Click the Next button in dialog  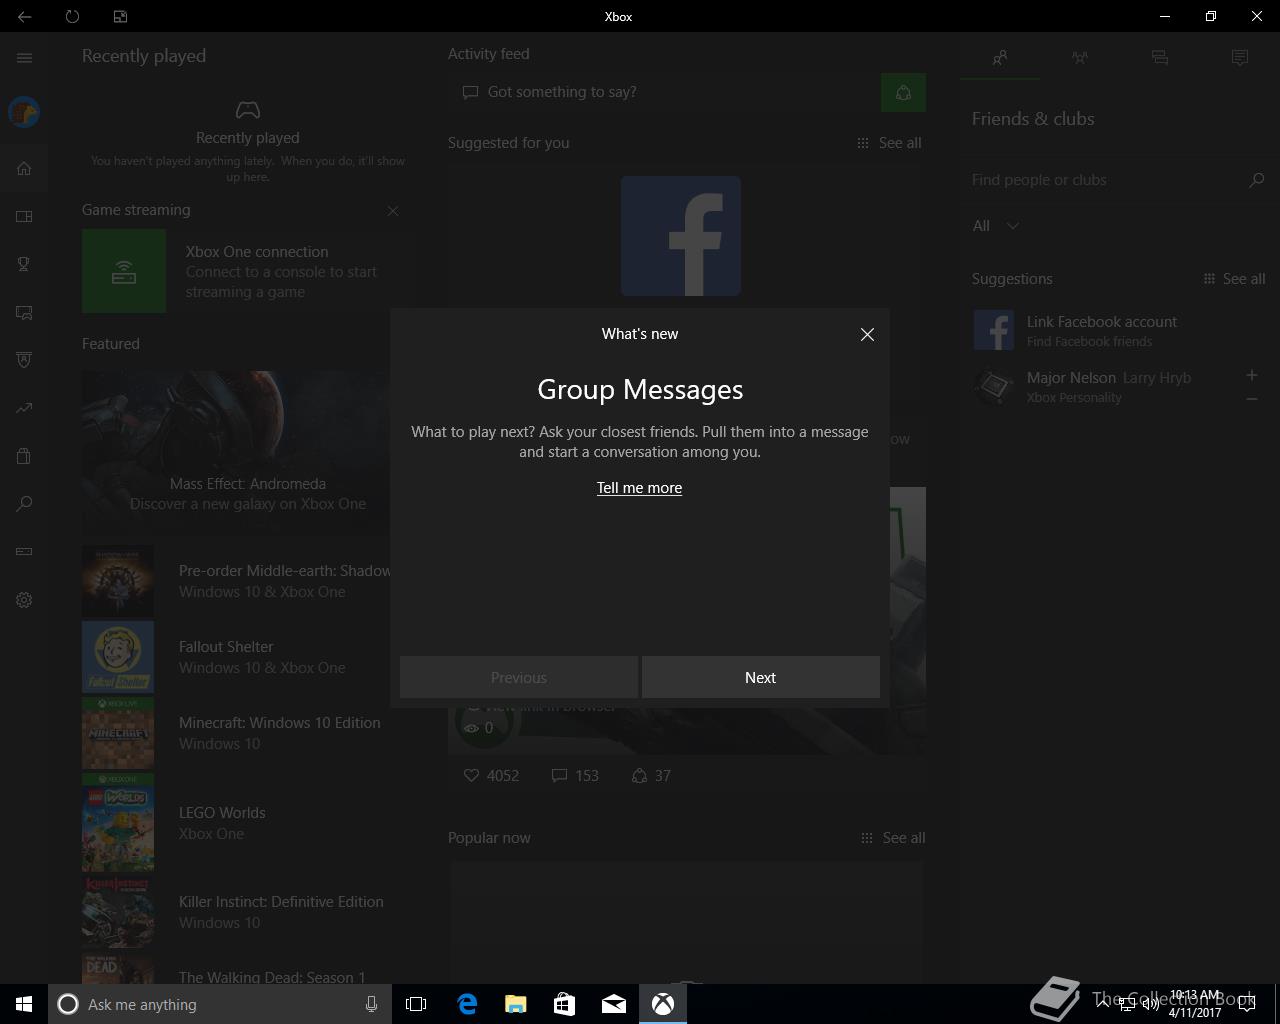[761, 677]
